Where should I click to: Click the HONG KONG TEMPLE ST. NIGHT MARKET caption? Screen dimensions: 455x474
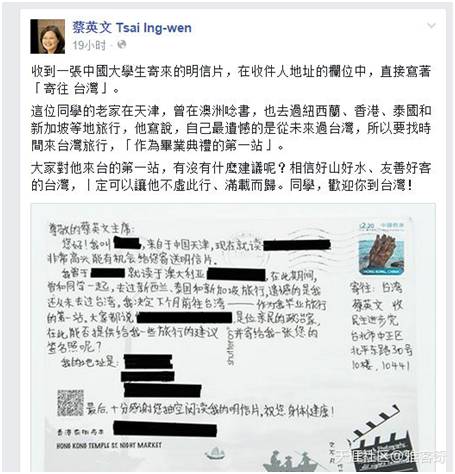point(109,445)
